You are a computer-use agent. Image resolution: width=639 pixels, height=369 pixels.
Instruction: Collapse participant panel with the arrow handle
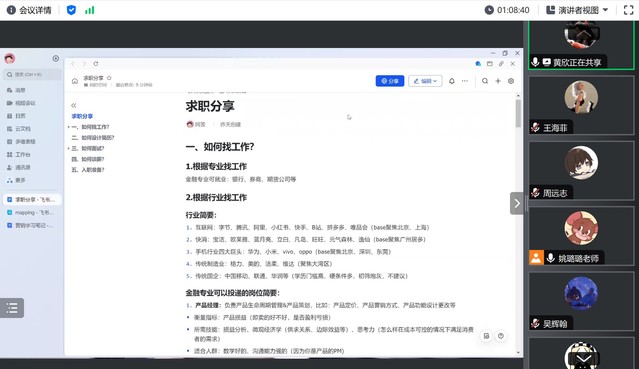pyautogui.click(x=517, y=203)
